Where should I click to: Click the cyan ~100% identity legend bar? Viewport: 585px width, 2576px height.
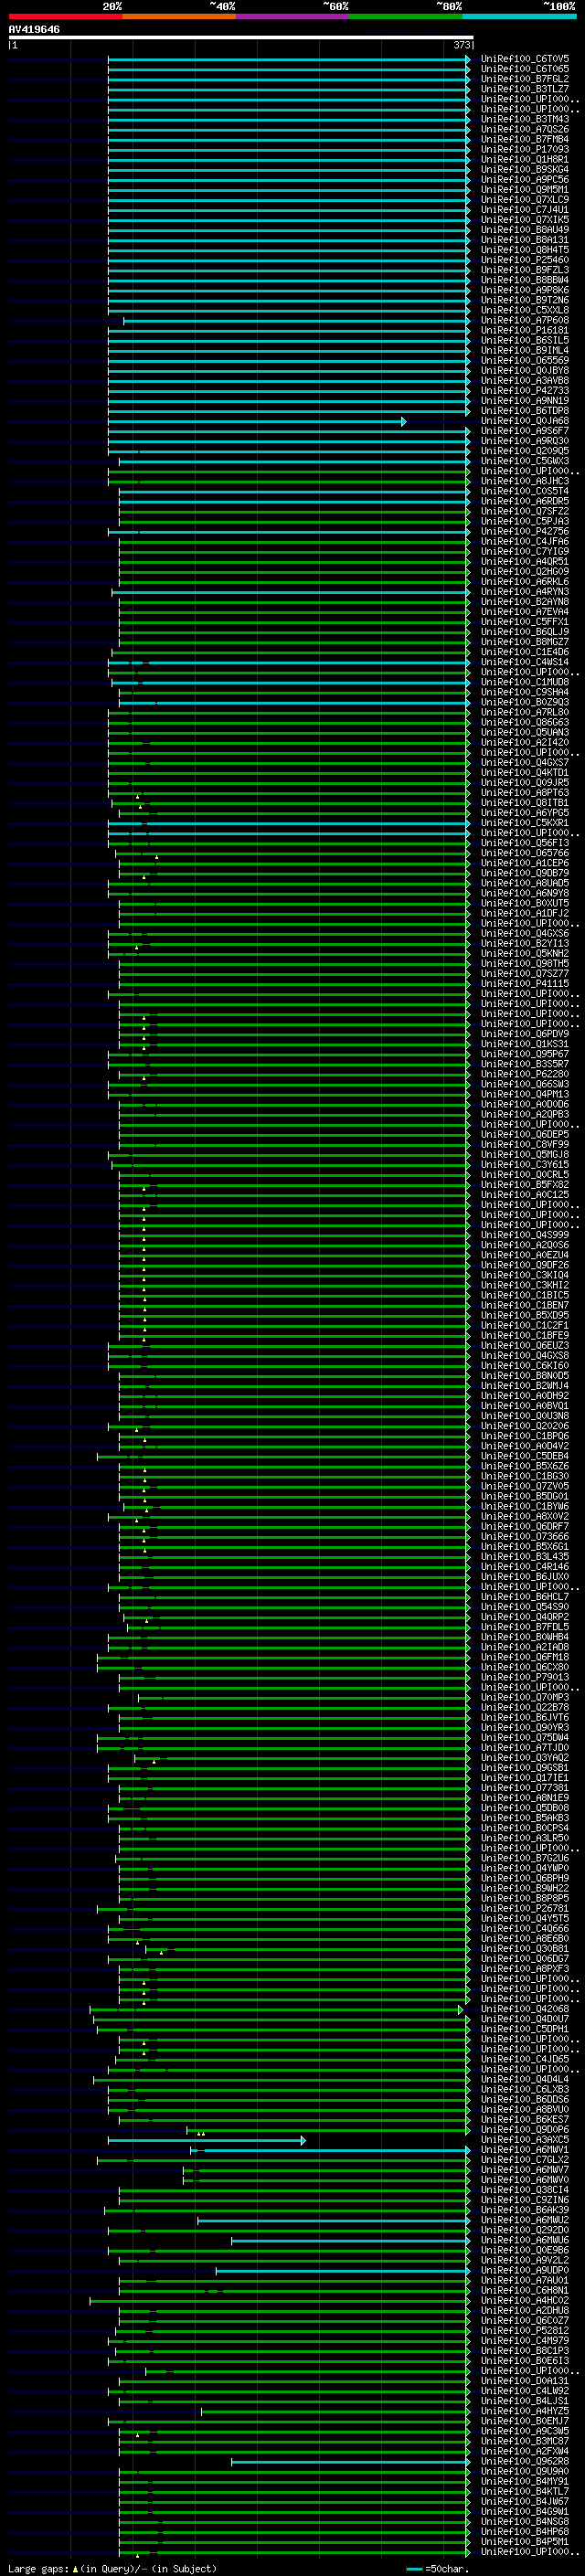tap(519, 16)
